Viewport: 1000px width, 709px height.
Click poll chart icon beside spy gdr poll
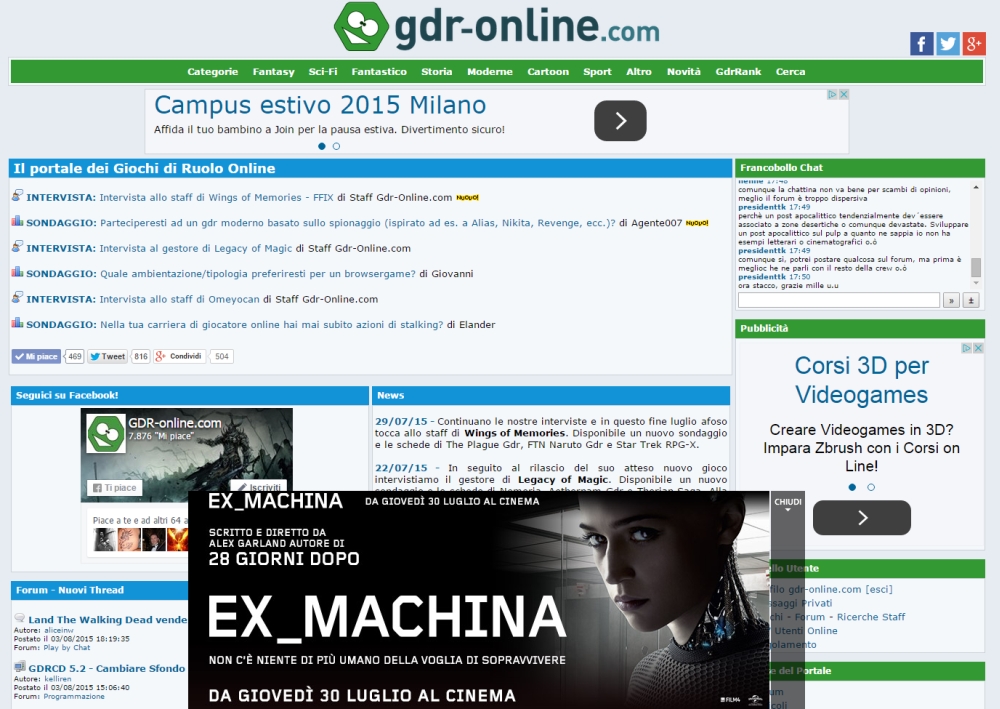(x=17, y=221)
